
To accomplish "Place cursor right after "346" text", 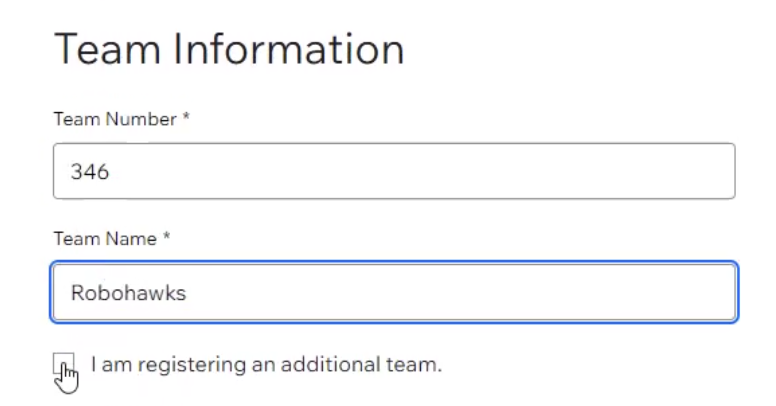I will pyautogui.click(x=110, y=172).
